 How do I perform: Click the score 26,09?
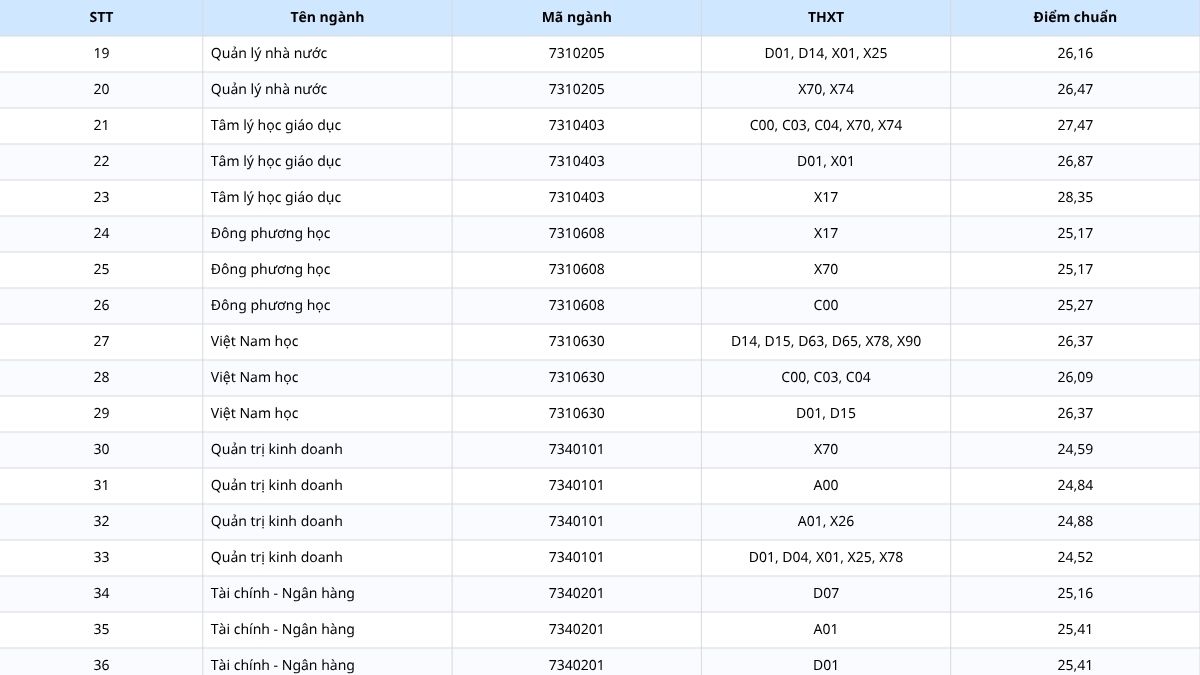[1075, 377]
